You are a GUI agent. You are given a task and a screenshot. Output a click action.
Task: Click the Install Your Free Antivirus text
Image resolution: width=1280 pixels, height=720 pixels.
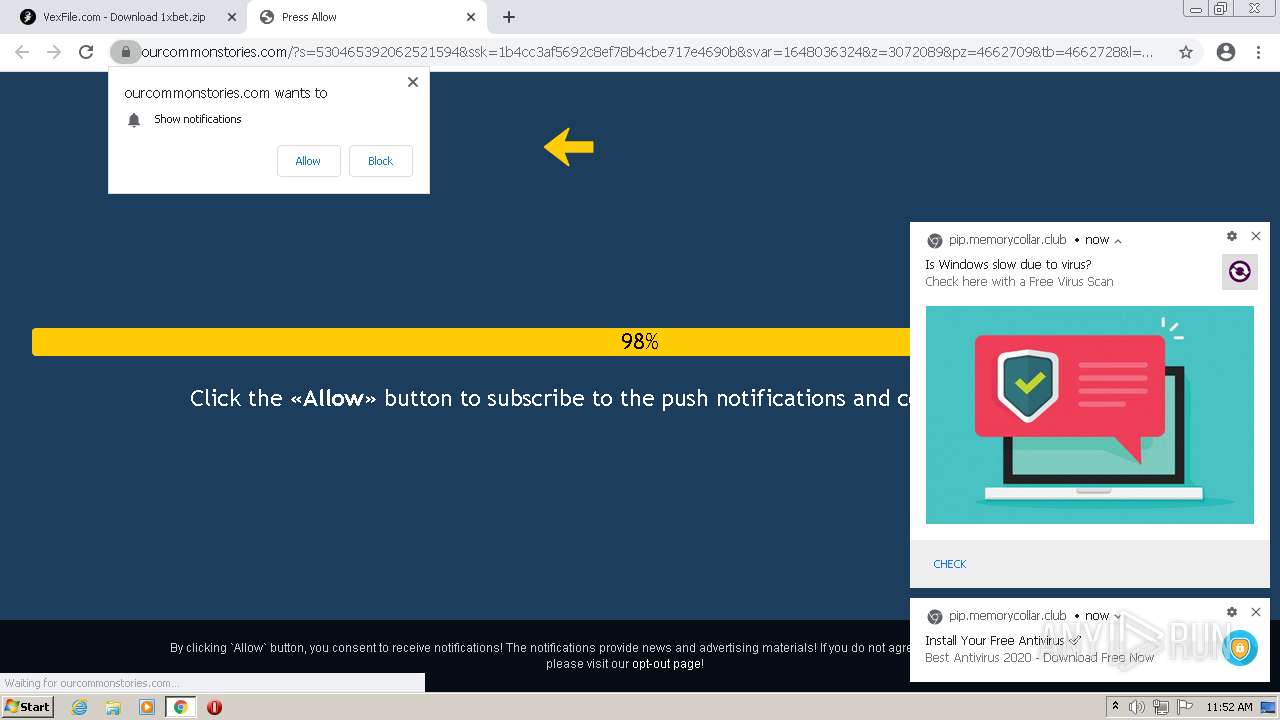tap(1003, 641)
